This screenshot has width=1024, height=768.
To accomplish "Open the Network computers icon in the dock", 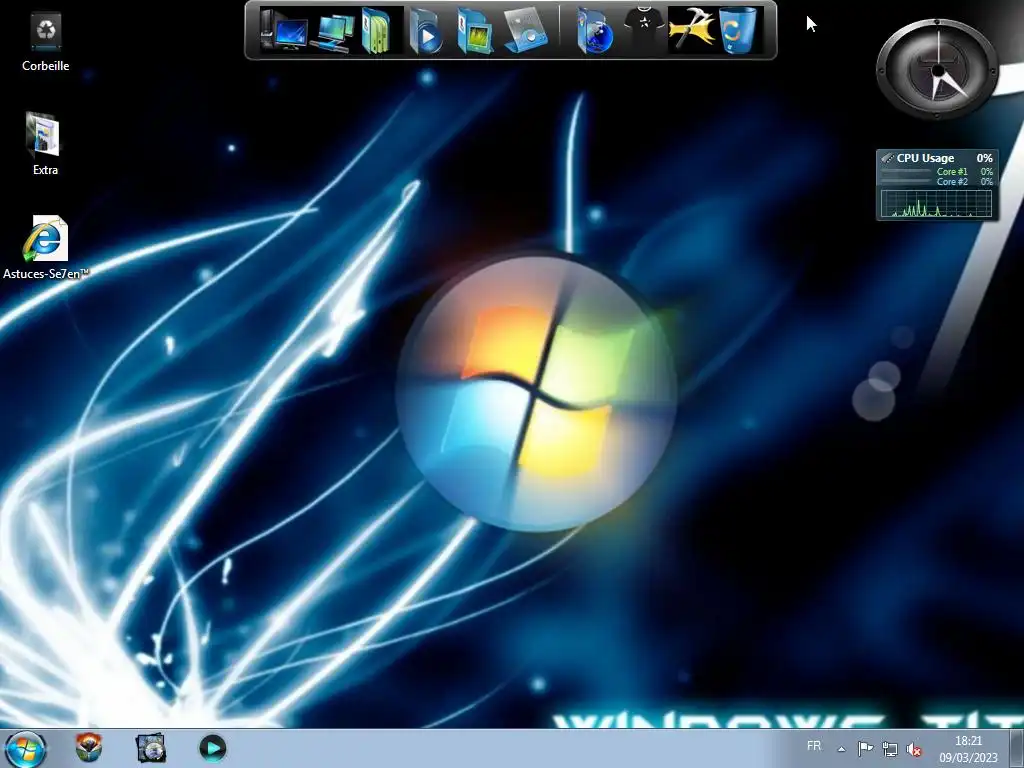I will point(332,31).
